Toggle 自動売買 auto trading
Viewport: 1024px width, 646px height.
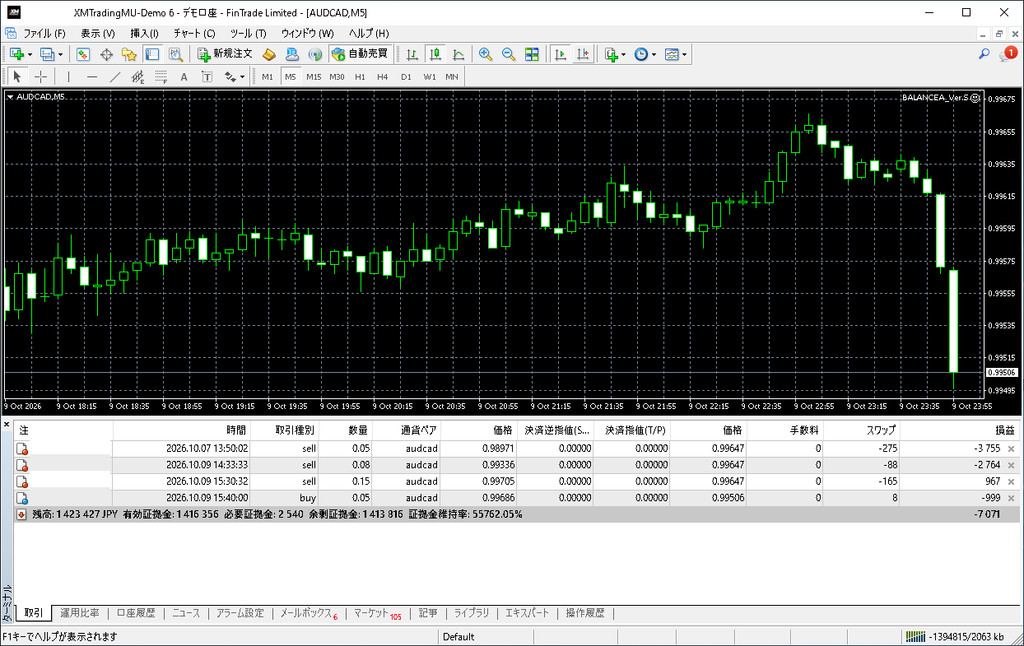(360, 54)
